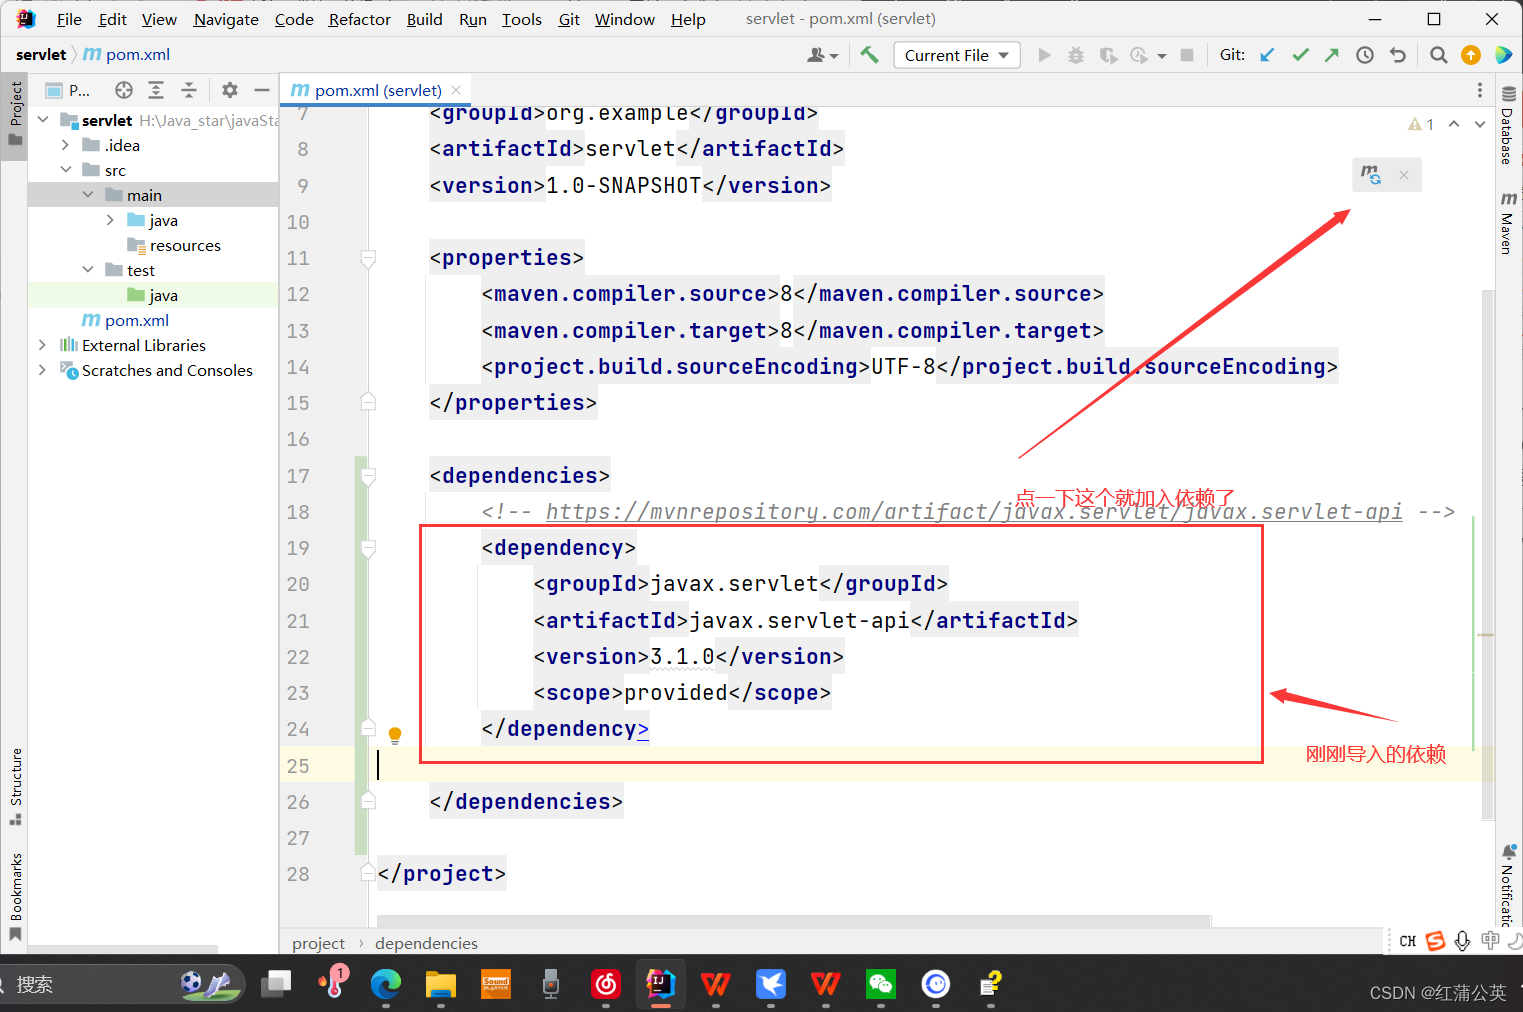
Task: Click Load Maven Changes floating icon
Action: pos(1371,175)
